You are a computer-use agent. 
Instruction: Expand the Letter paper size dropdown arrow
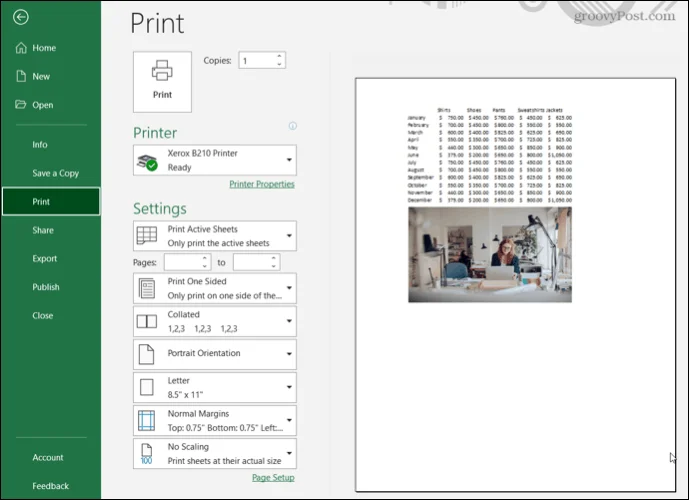coord(289,388)
